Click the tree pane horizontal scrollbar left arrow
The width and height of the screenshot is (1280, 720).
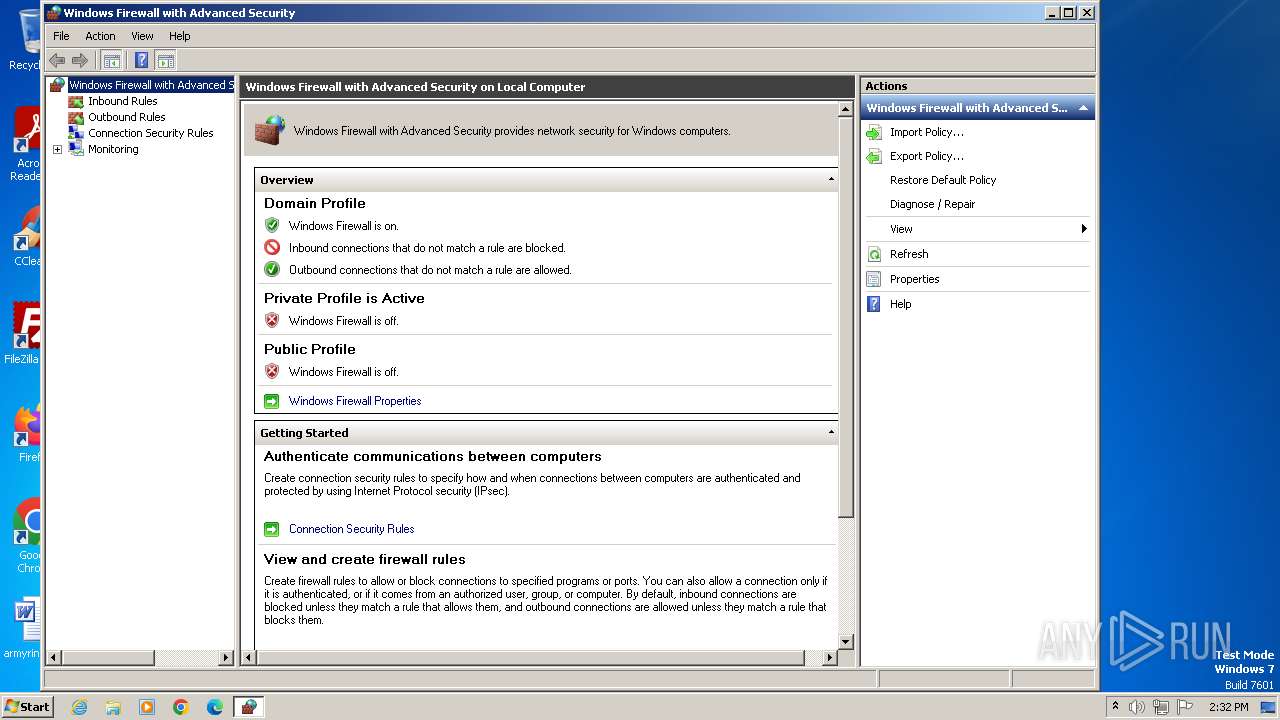tap(53, 658)
